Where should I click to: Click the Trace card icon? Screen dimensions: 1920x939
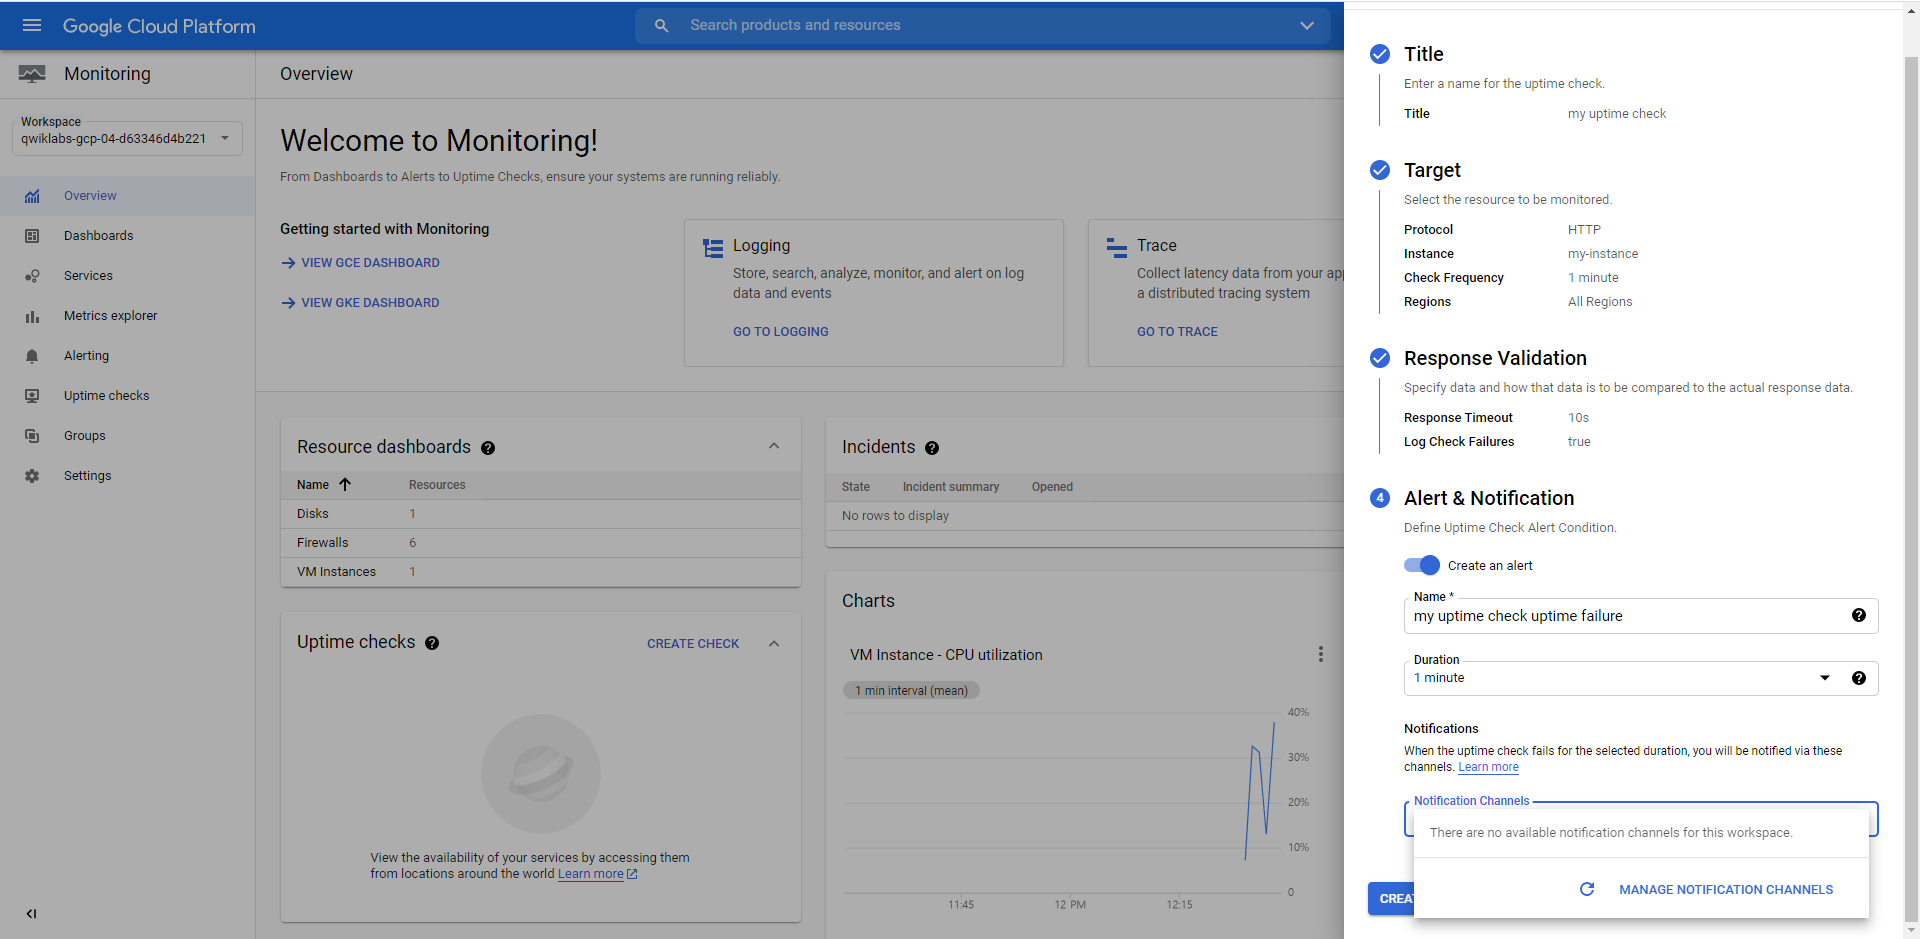(x=1117, y=248)
